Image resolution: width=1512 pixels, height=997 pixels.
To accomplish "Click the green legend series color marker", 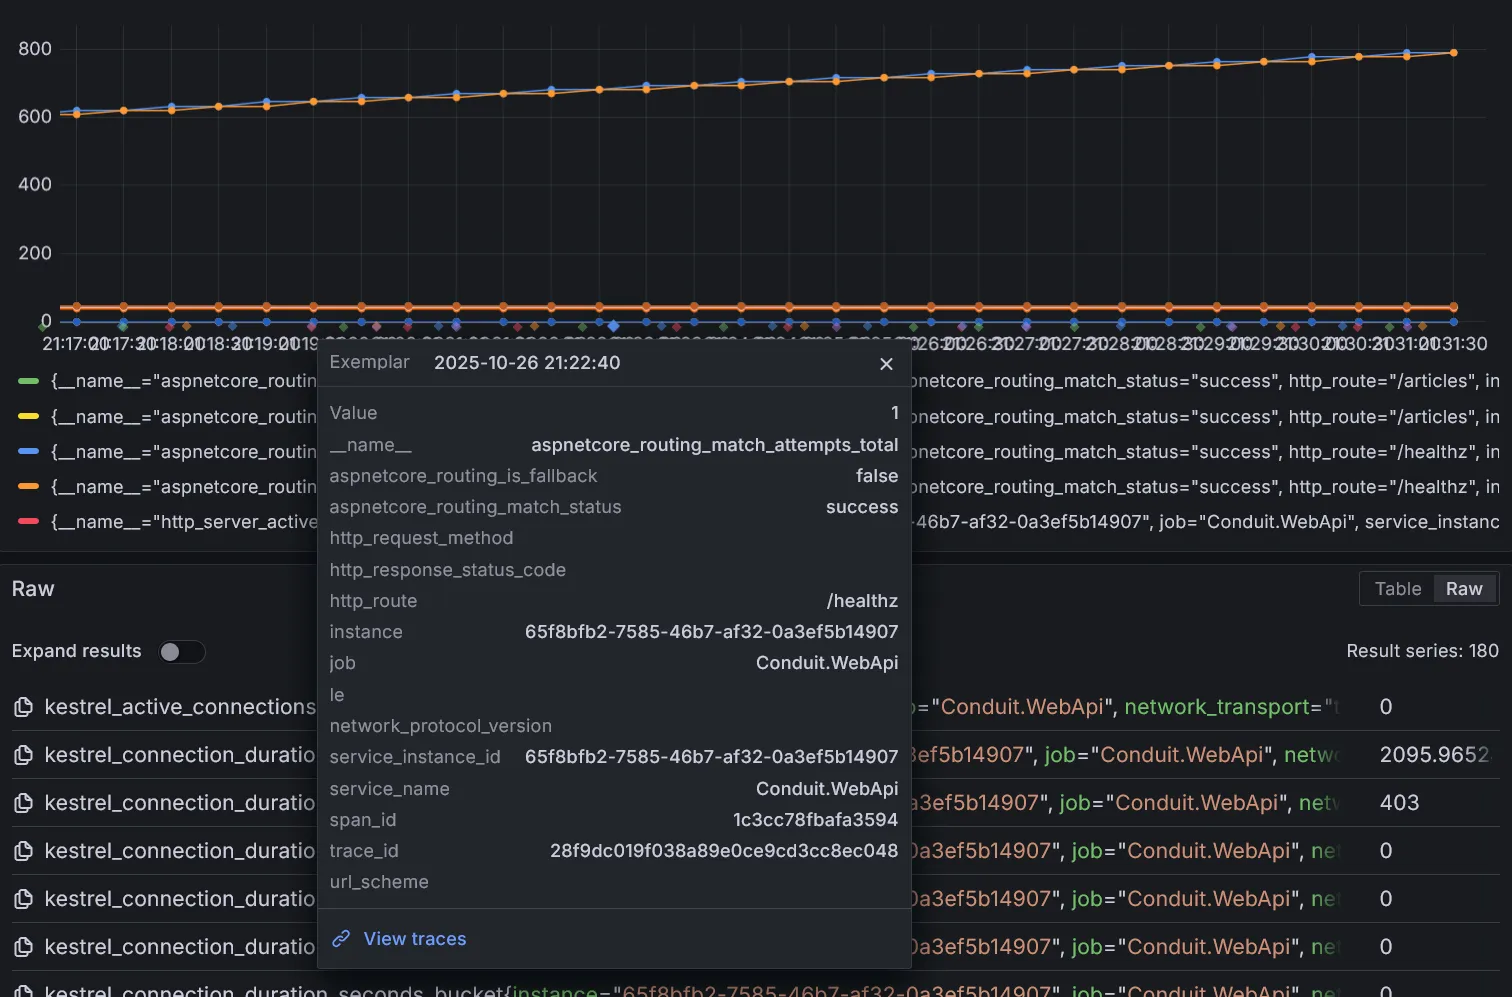I will point(29,381).
